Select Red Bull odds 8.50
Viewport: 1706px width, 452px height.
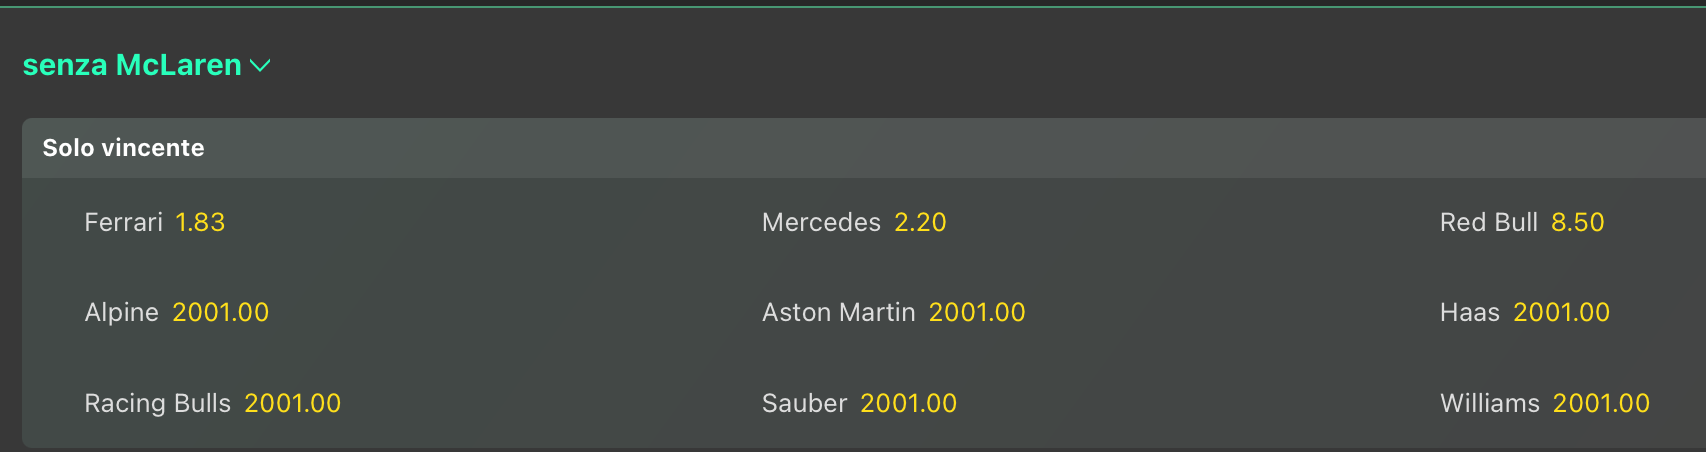point(1577,222)
